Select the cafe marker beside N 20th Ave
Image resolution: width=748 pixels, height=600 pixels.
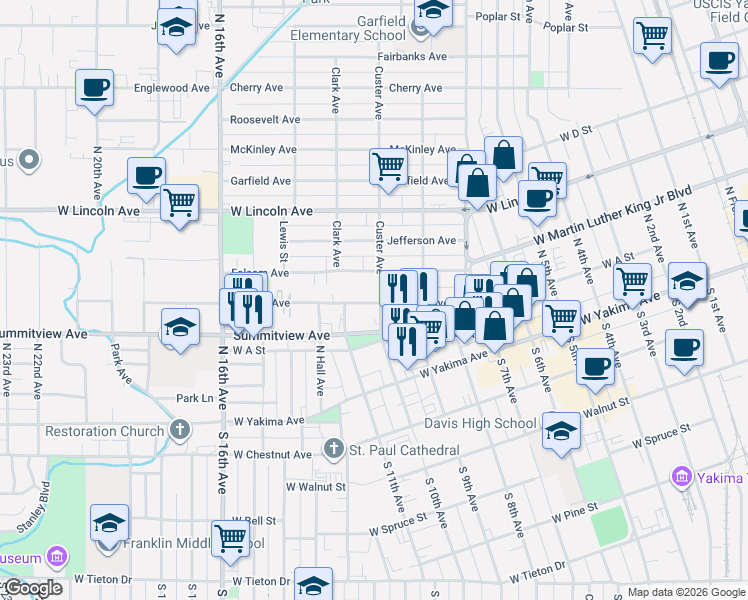(x=146, y=178)
